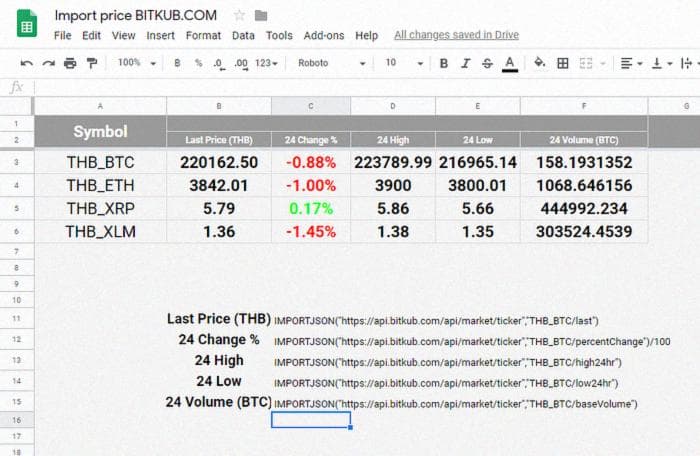Click into the formula bar
700x456 pixels.
click(x=366, y=88)
